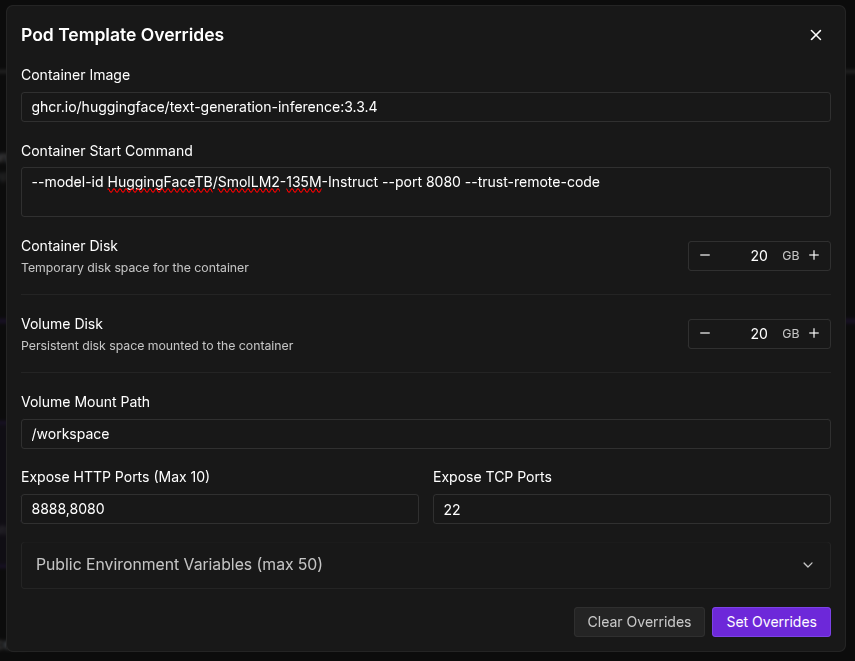855x661 pixels.
Task: Select the Volume Disk value of 20
Action: point(758,334)
